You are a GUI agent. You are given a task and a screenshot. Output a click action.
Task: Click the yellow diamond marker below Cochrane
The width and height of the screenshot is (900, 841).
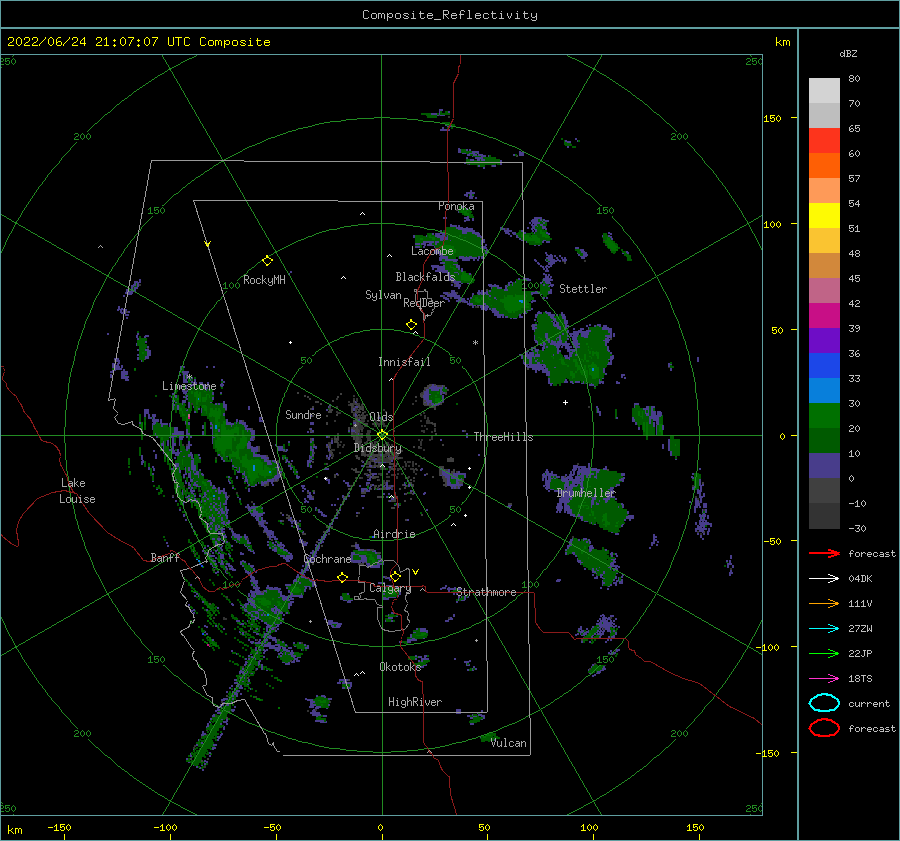343,577
